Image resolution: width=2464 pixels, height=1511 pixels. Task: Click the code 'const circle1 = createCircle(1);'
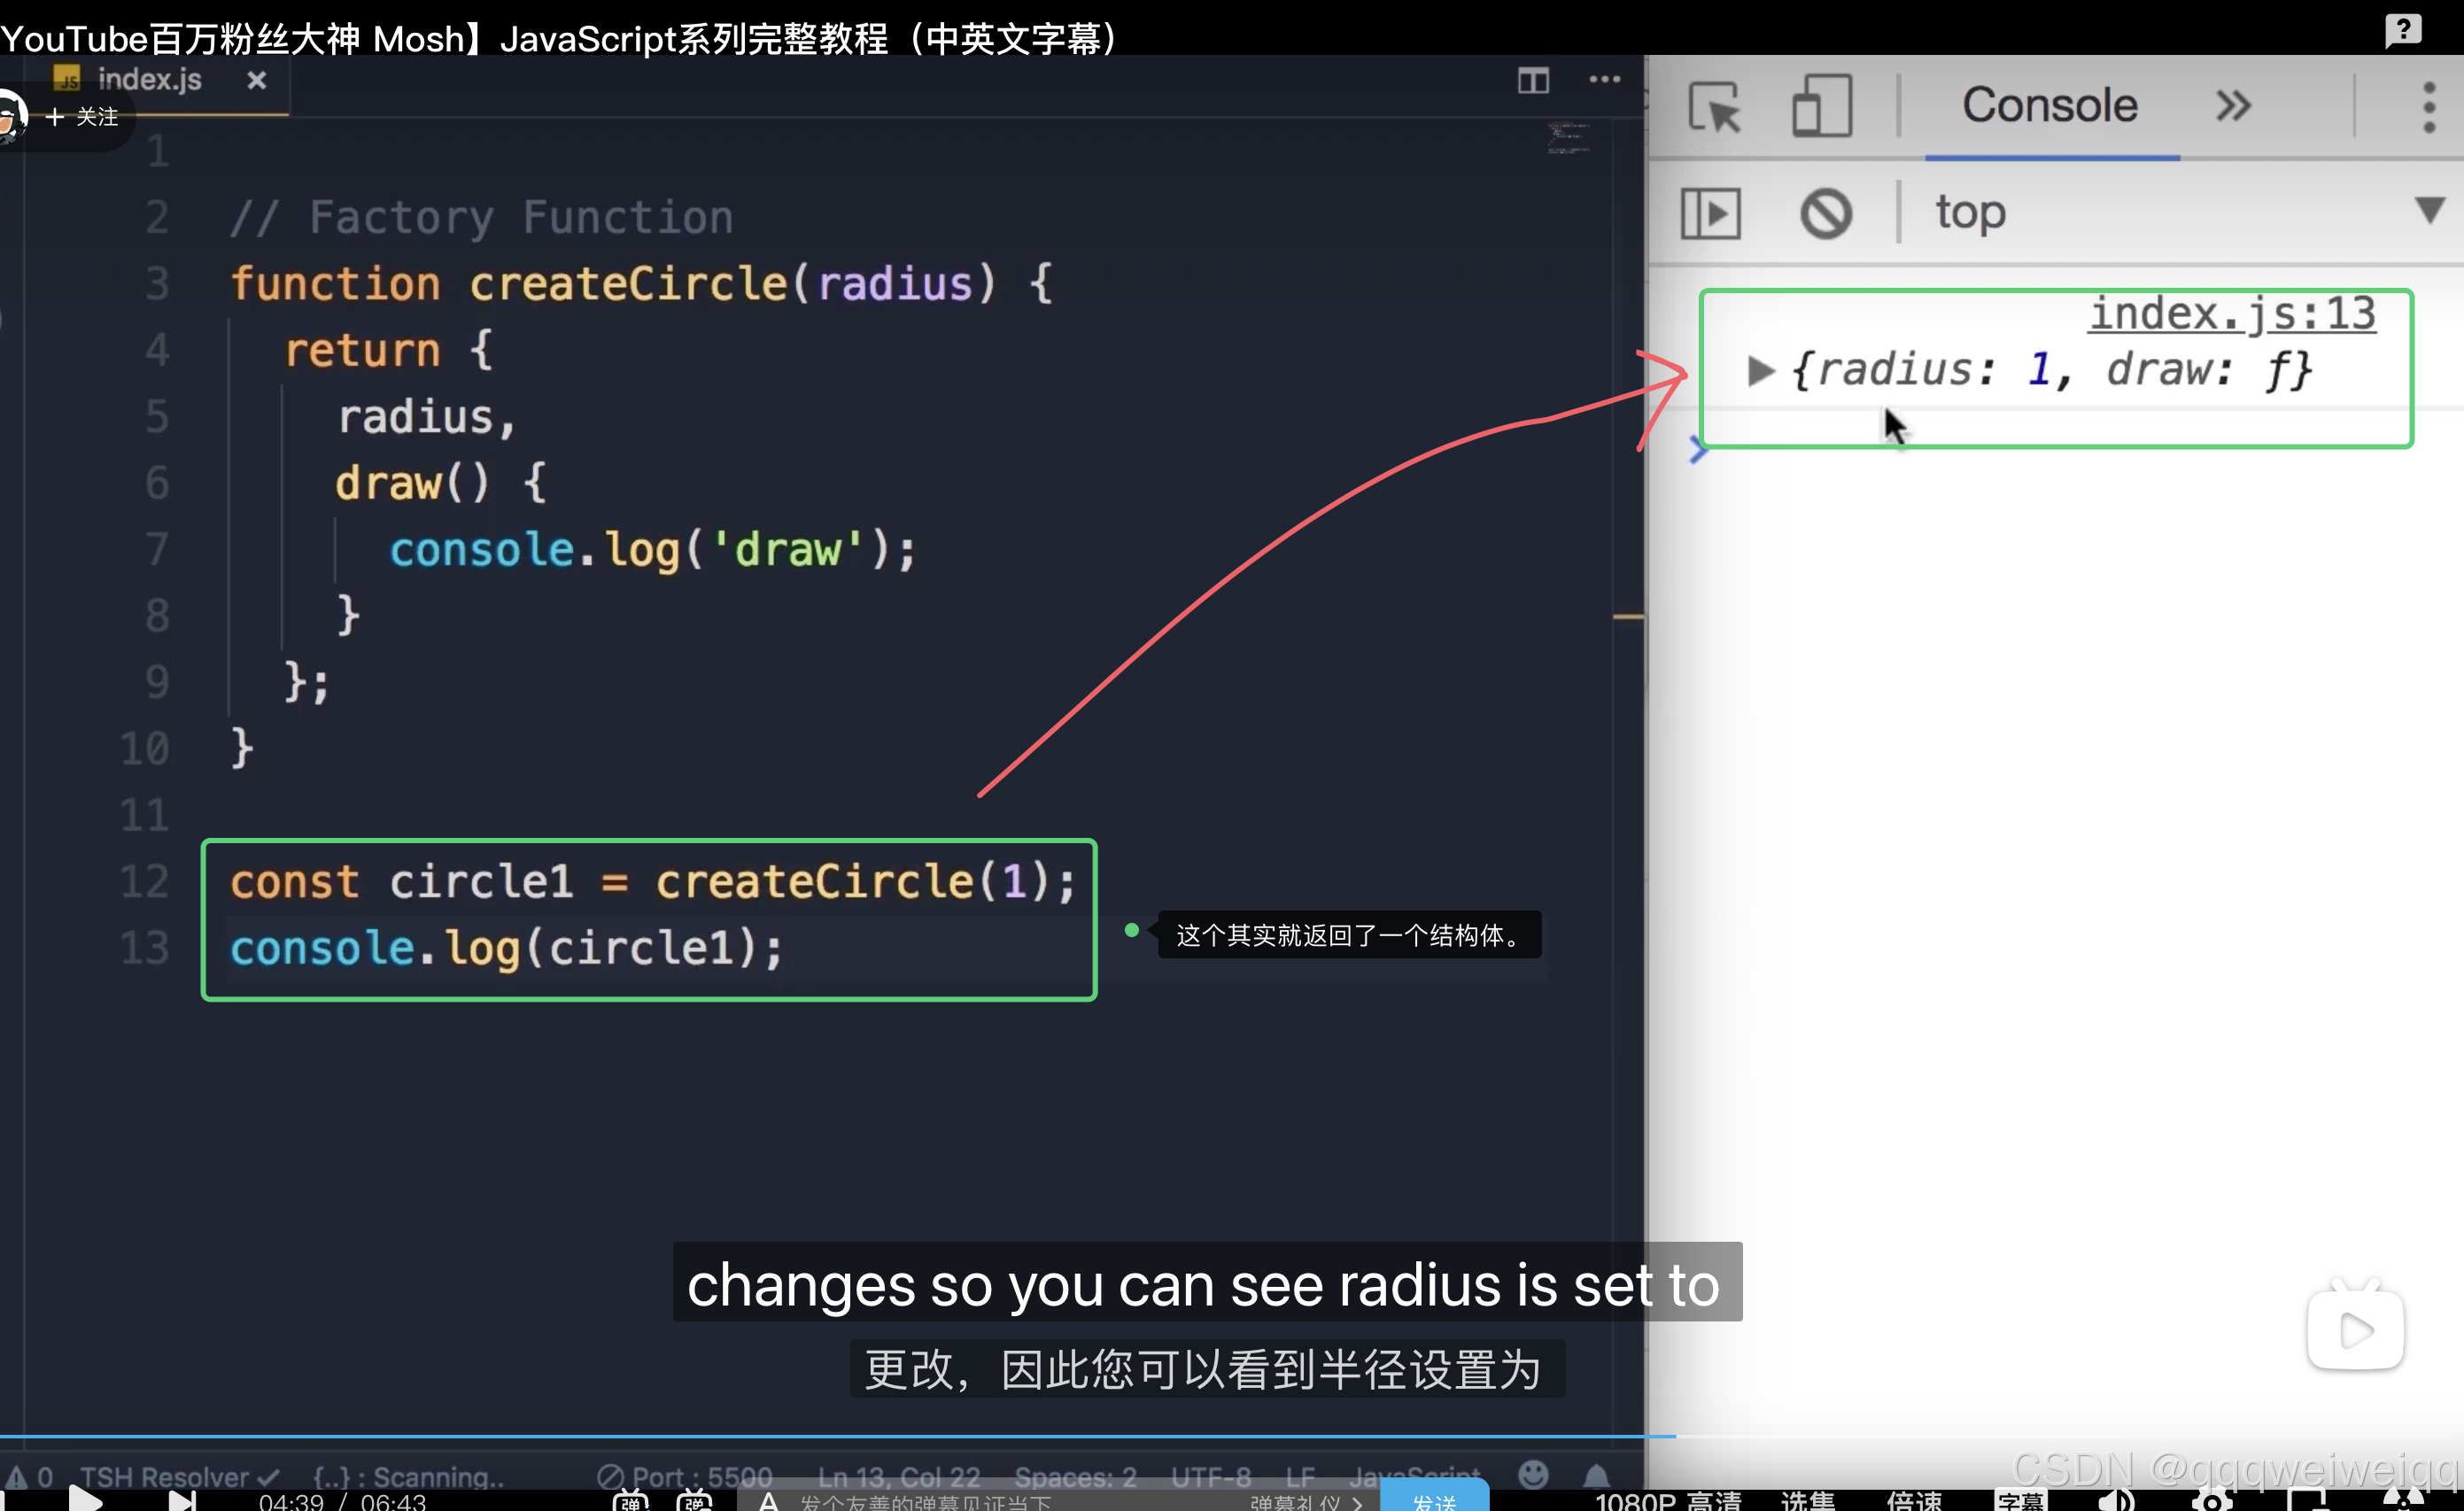[653, 882]
